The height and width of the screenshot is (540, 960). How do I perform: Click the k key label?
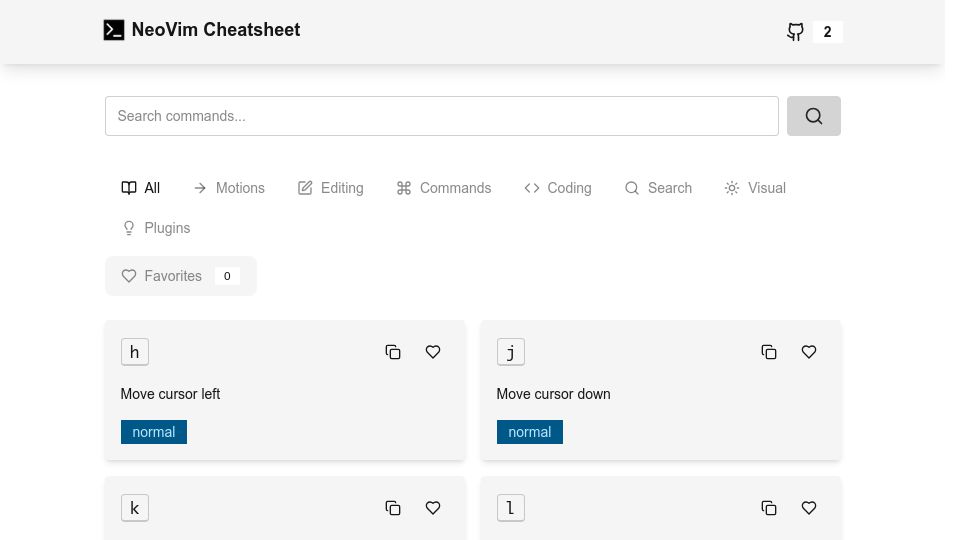coord(135,508)
